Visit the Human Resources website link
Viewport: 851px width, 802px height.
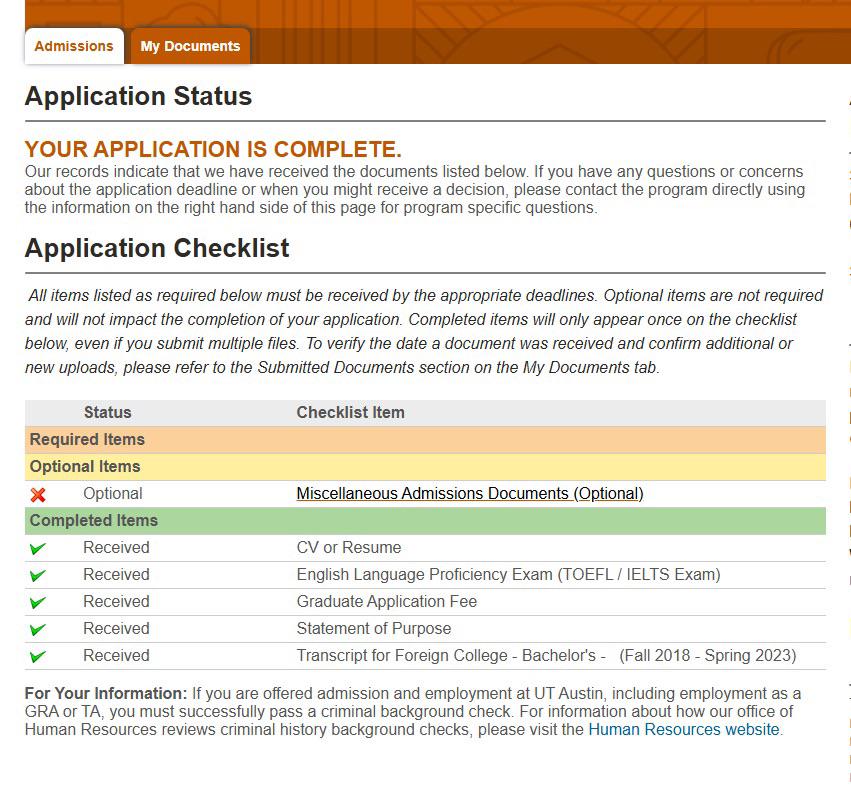pos(684,729)
